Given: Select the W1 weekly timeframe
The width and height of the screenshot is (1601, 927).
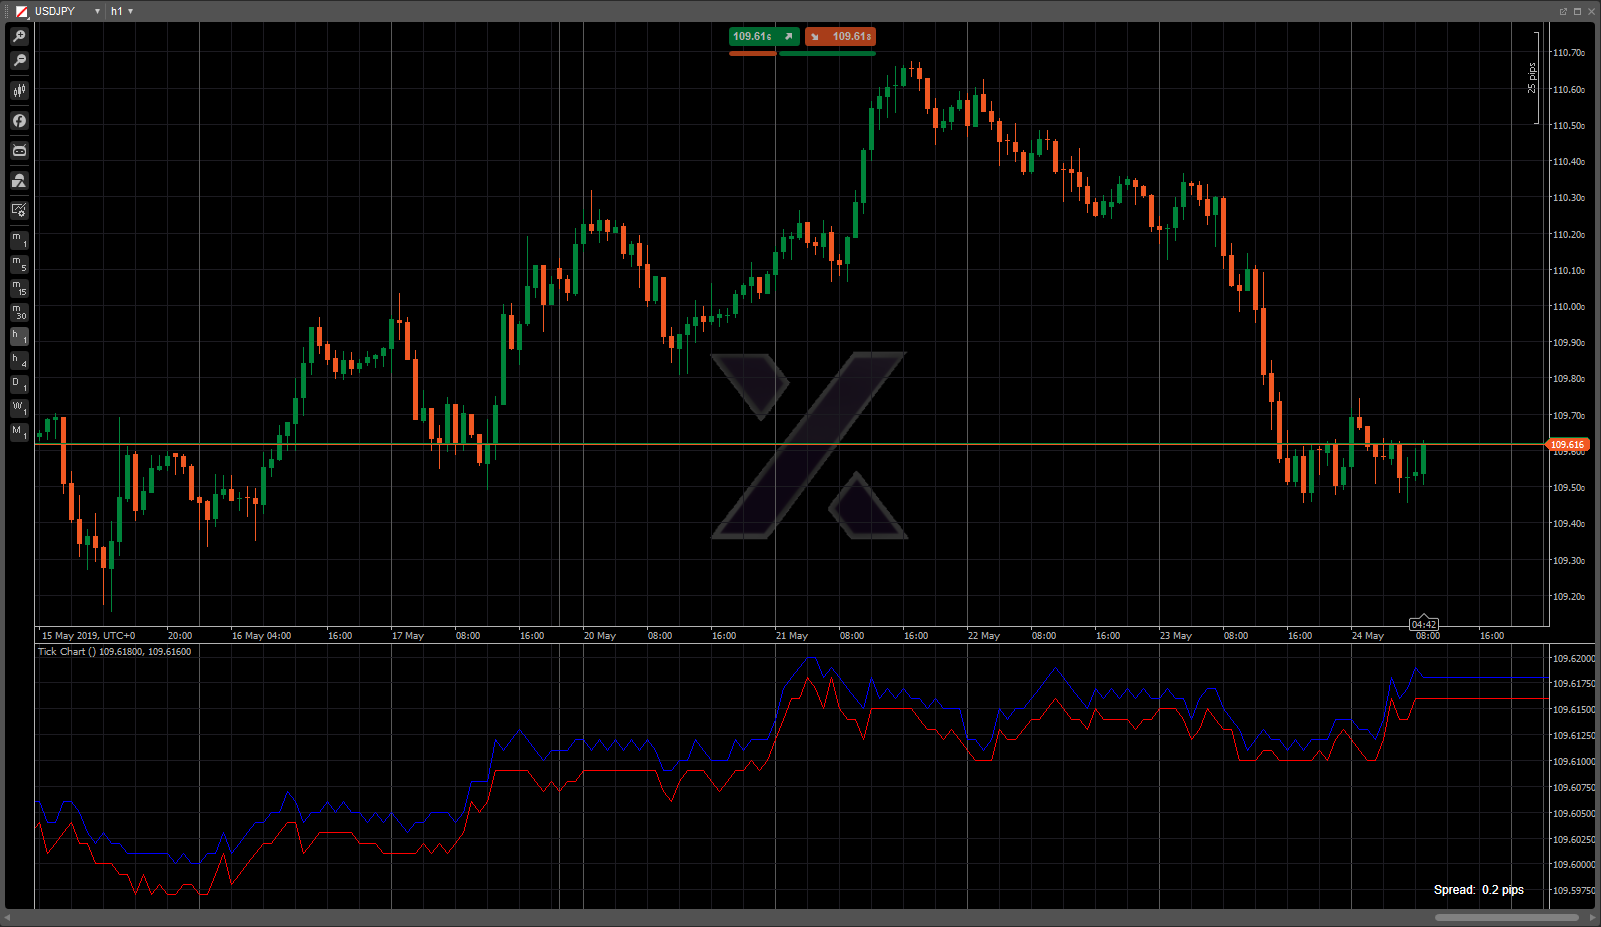Looking at the screenshot, I should (19, 408).
